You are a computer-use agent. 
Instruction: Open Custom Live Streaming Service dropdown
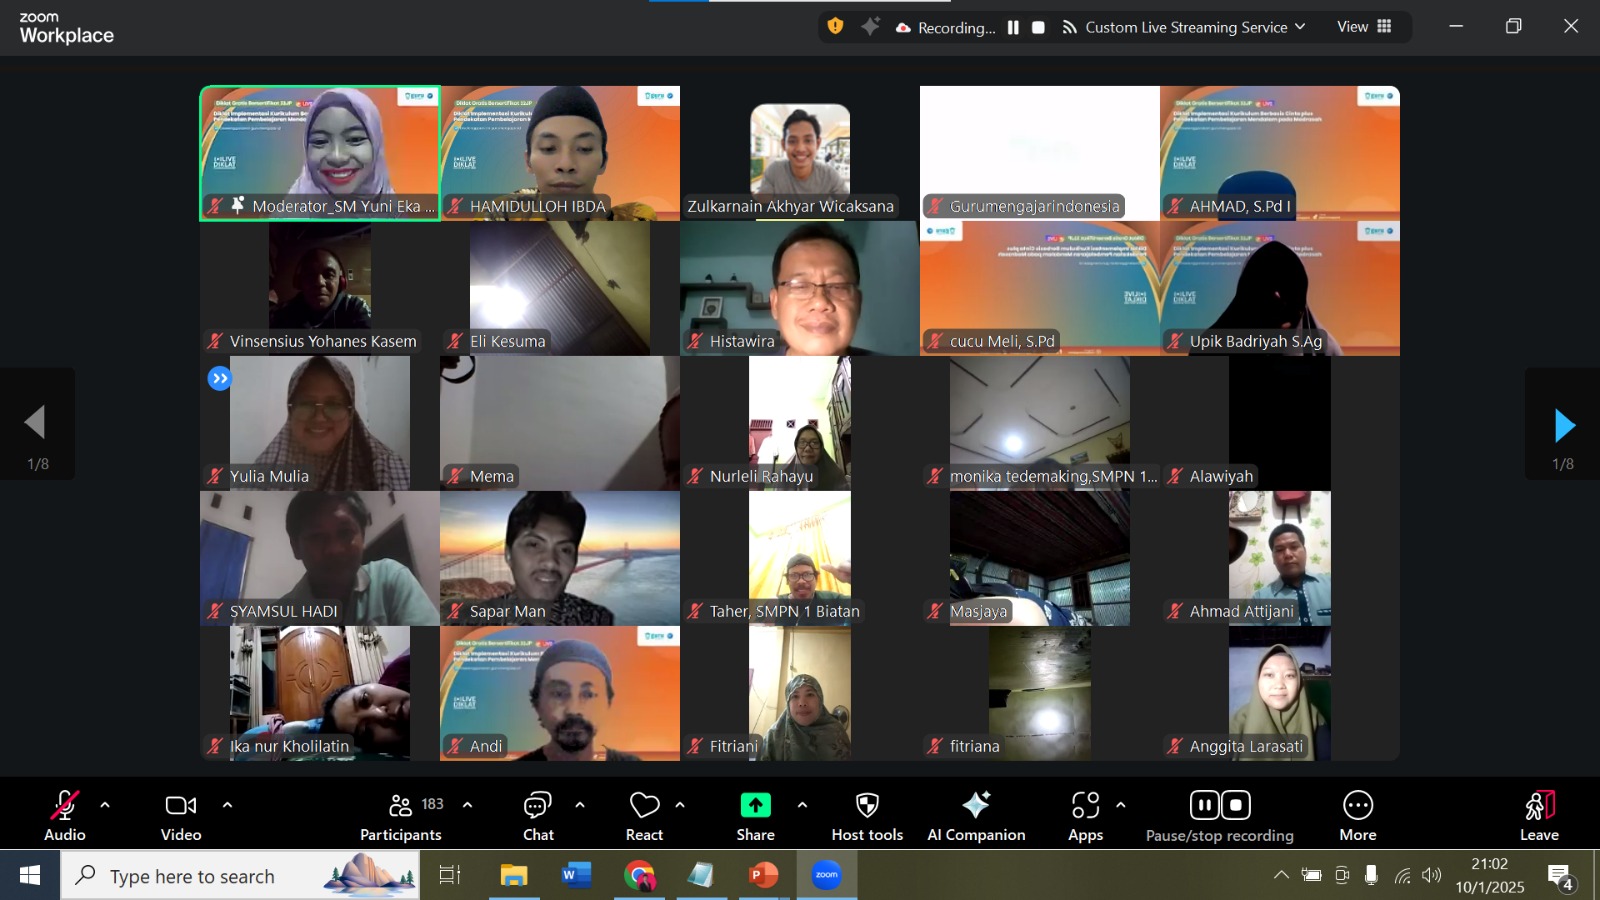(x=1185, y=28)
